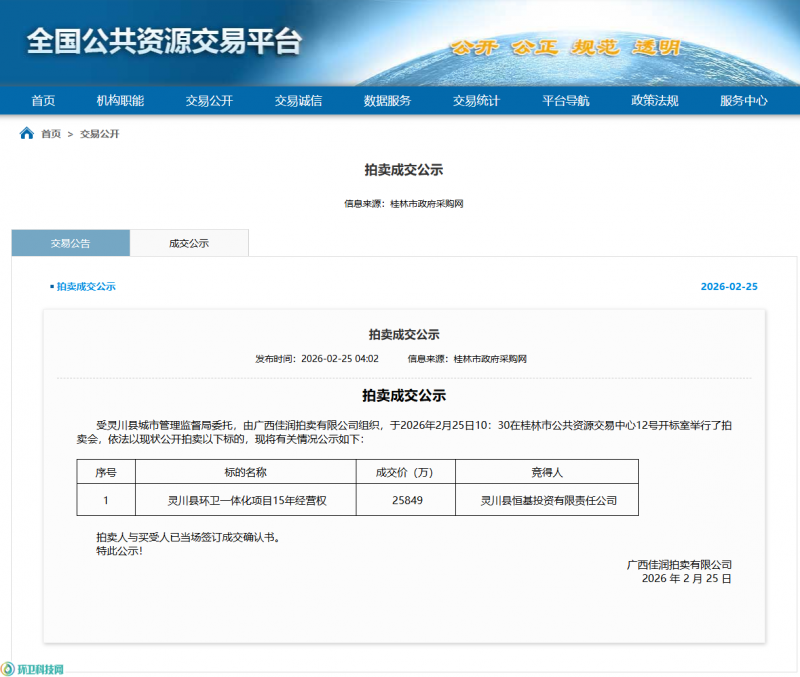Select the 交易统计 navigation item
This screenshot has width=800, height=677.
tap(476, 101)
